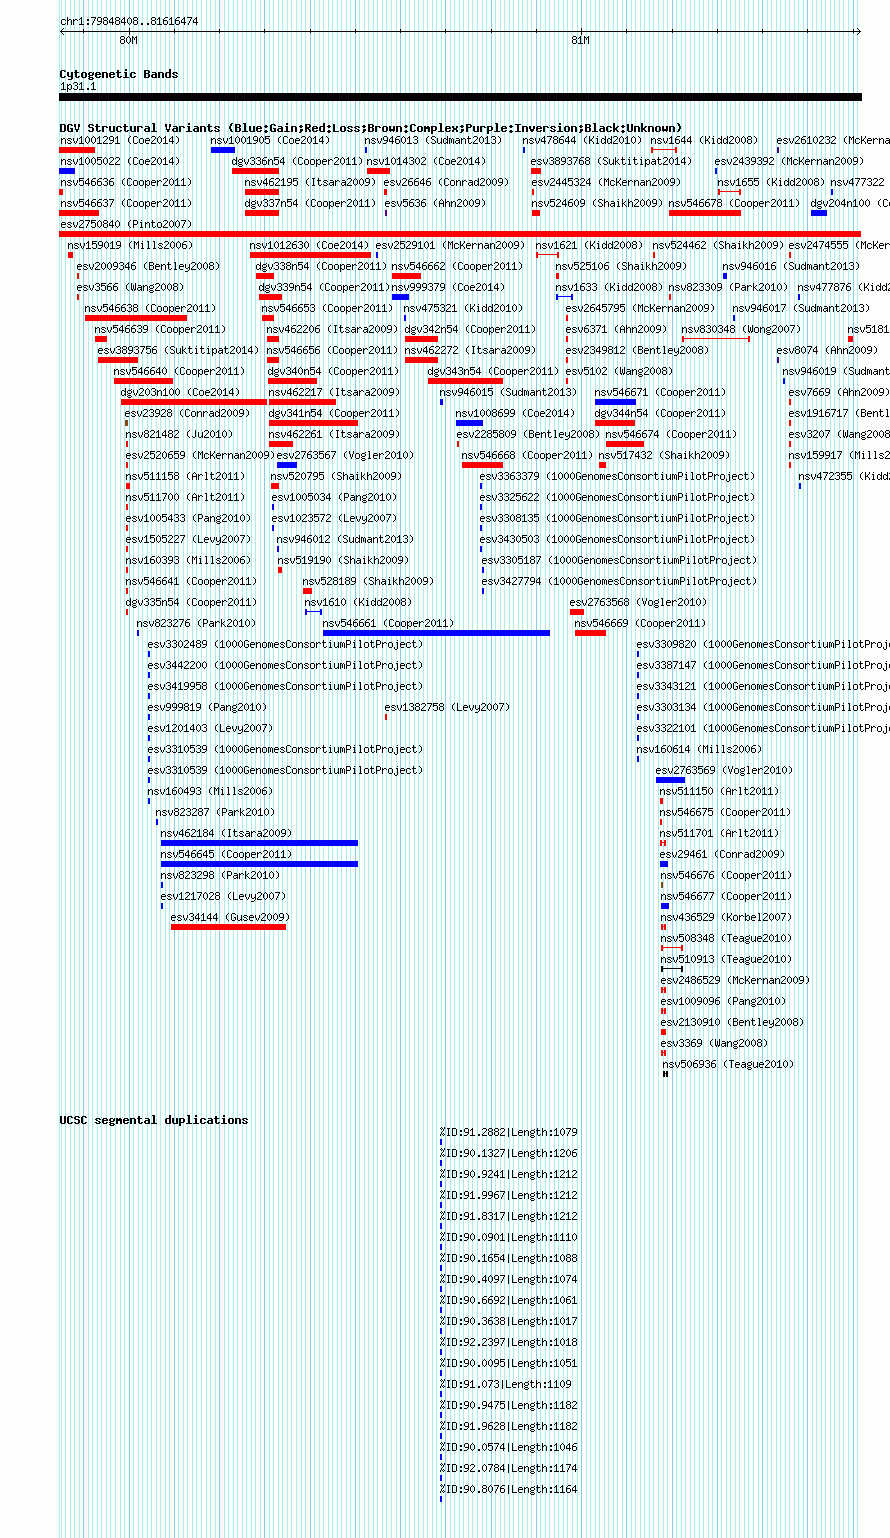This screenshot has width=890, height=1538.
Task: Select the %ID:92.2397|Length:1018 duplication entry
Action: [x=509, y=1342]
